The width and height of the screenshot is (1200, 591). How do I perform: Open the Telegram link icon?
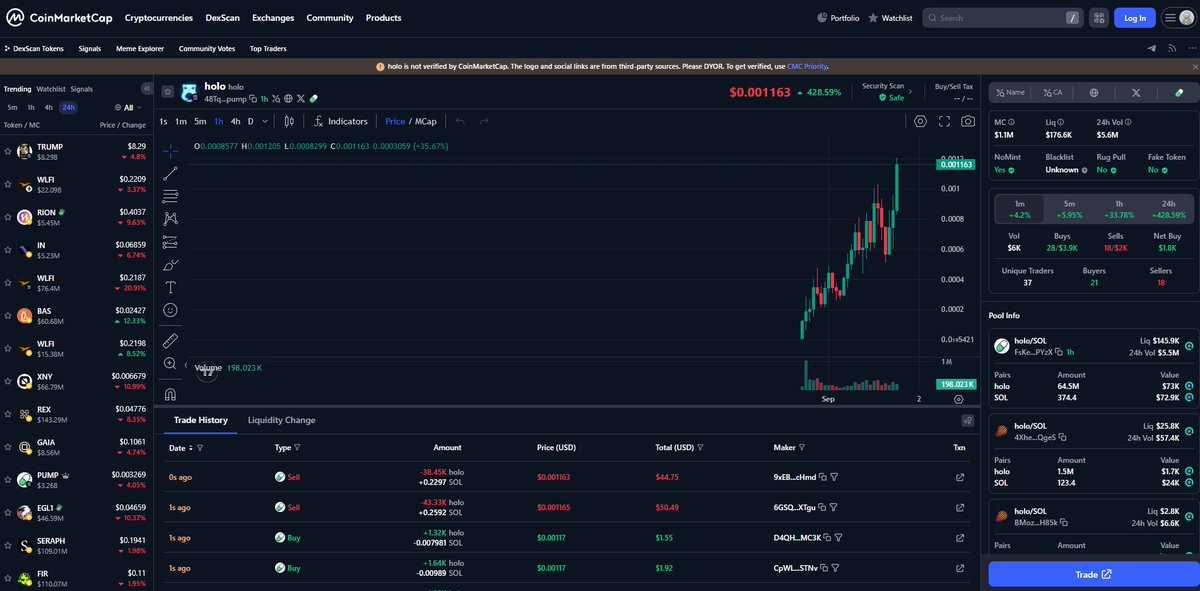pyautogui.click(x=1151, y=48)
